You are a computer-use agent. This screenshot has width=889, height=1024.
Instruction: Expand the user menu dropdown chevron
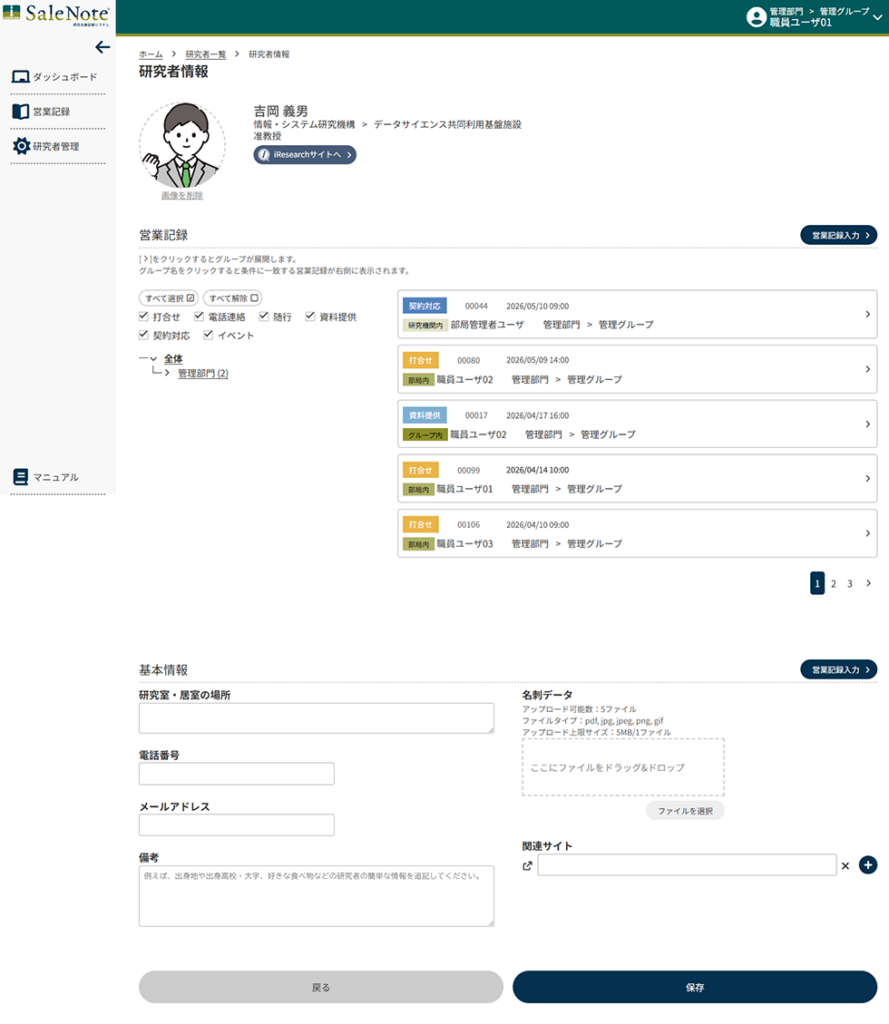pyautogui.click(x=877, y=17)
